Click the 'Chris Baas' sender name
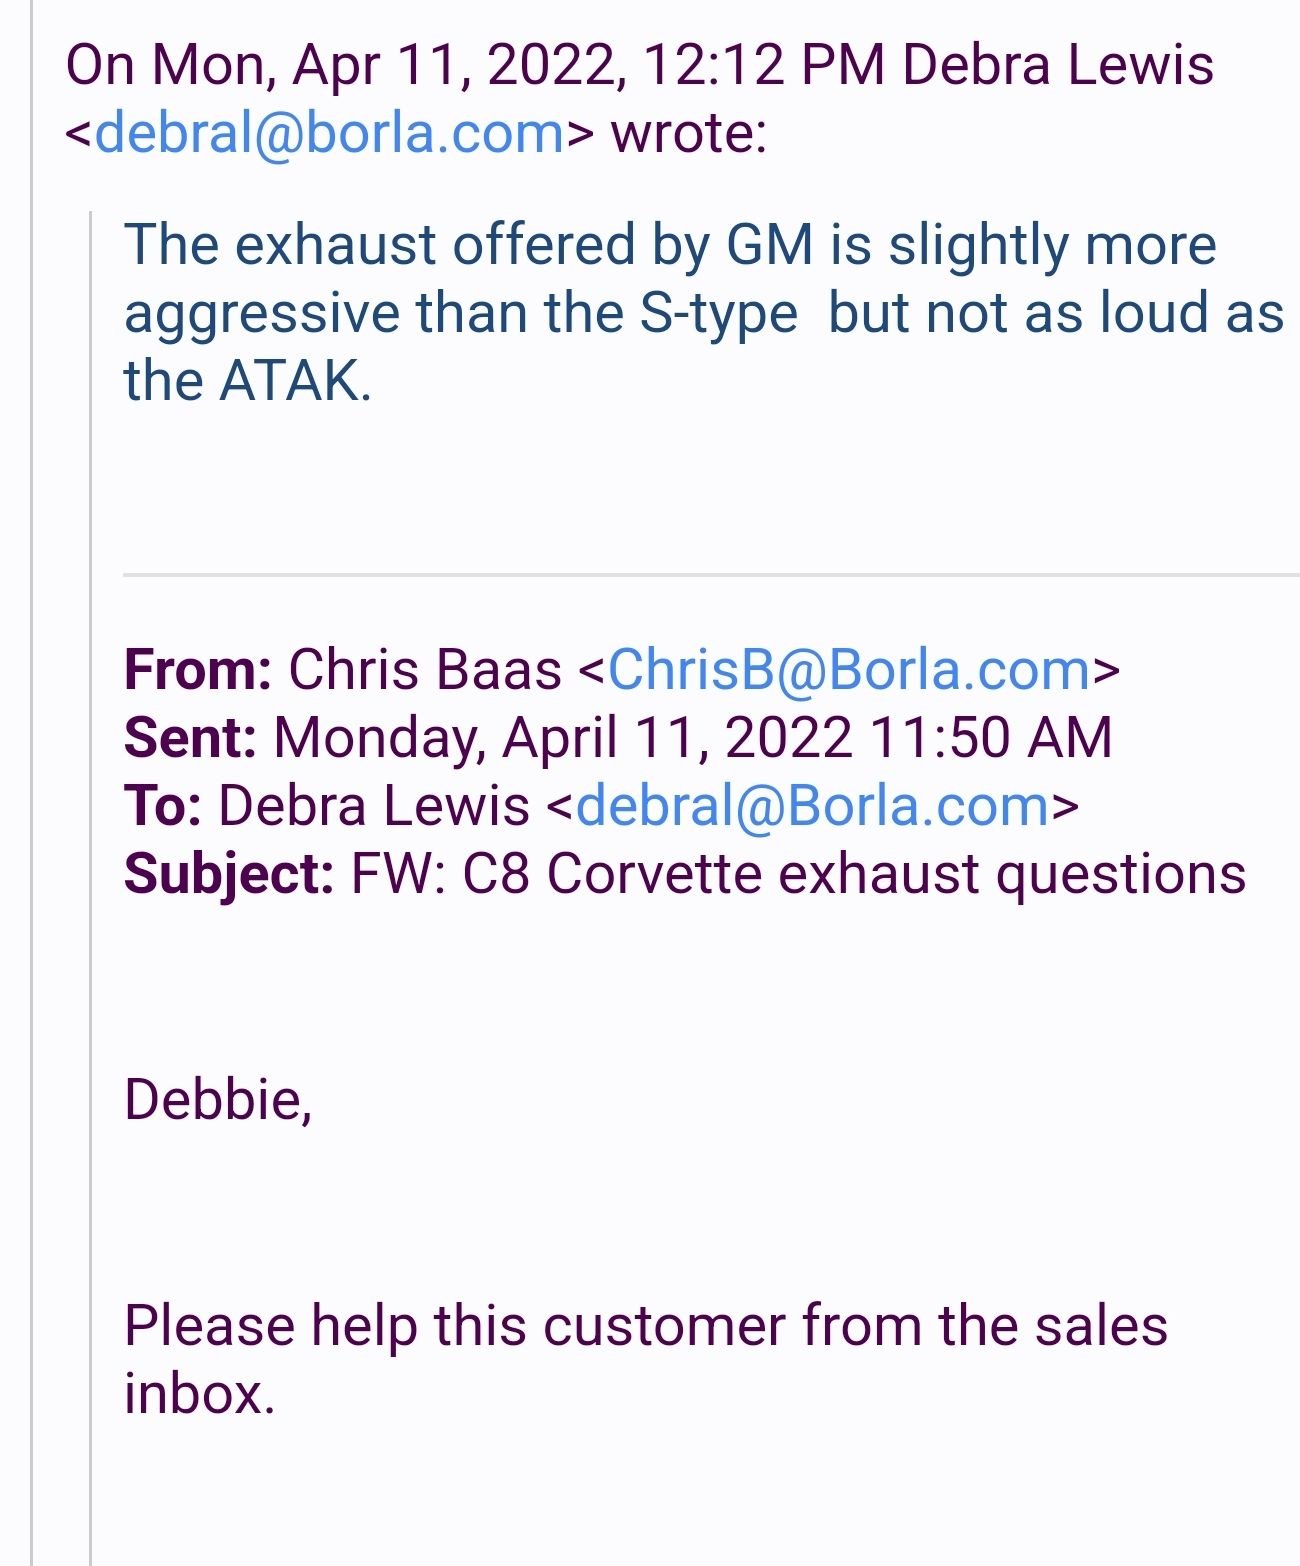Image resolution: width=1300 pixels, height=1566 pixels. (x=425, y=669)
